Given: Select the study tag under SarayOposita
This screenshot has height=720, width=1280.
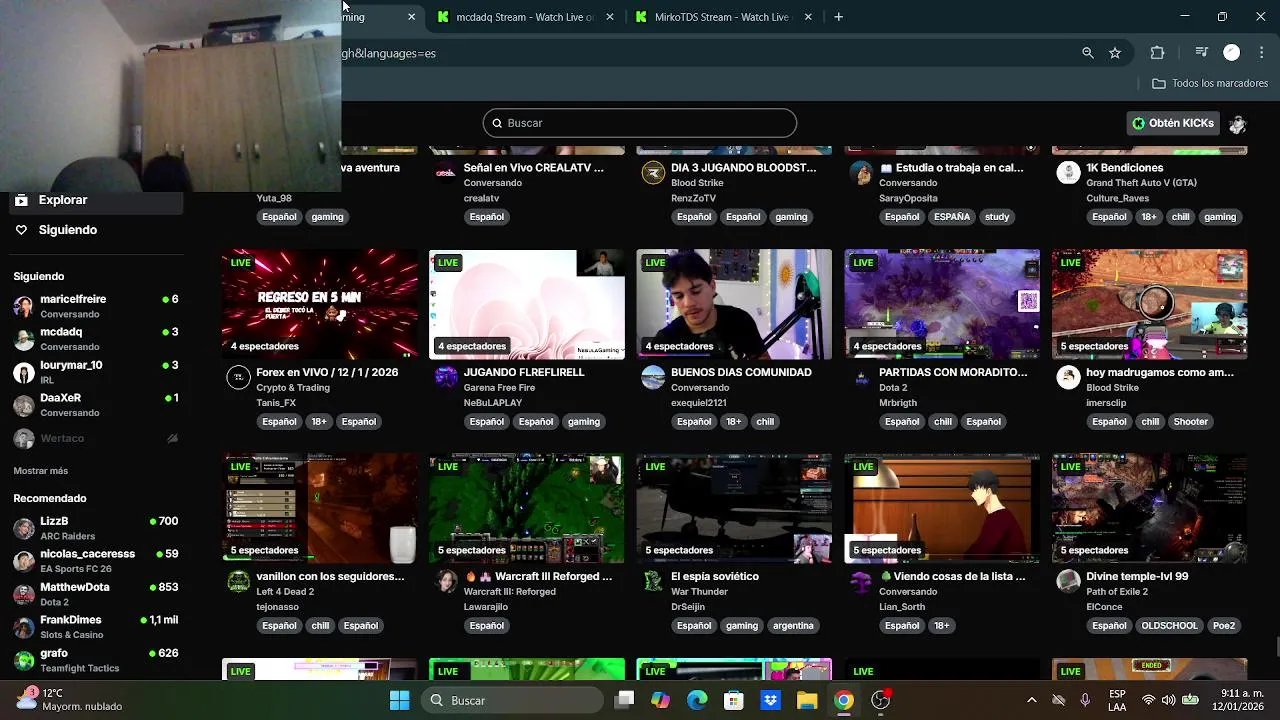Looking at the screenshot, I should 997,217.
